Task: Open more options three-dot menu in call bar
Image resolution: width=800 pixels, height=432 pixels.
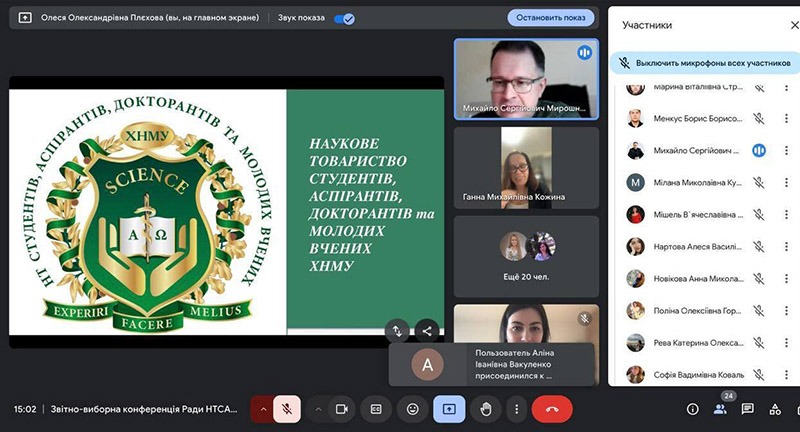Action: point(516,409)
